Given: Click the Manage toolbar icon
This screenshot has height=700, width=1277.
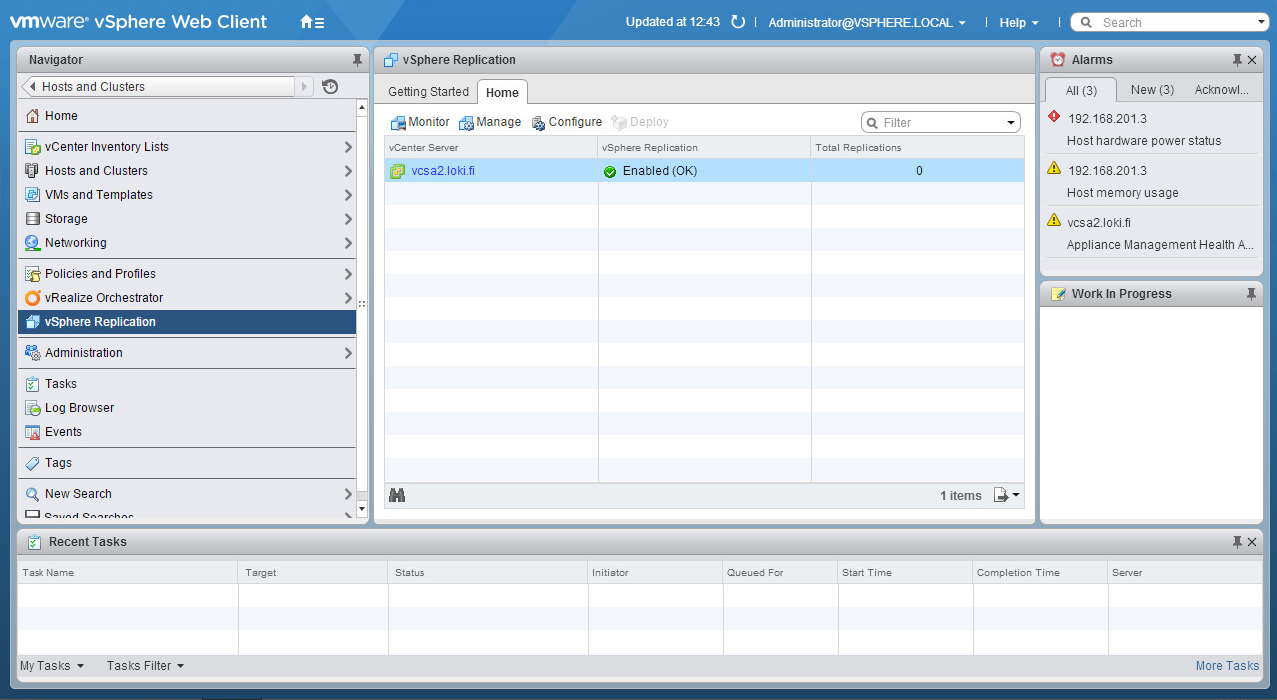Looking at the screenshot, I should point(466,122).
